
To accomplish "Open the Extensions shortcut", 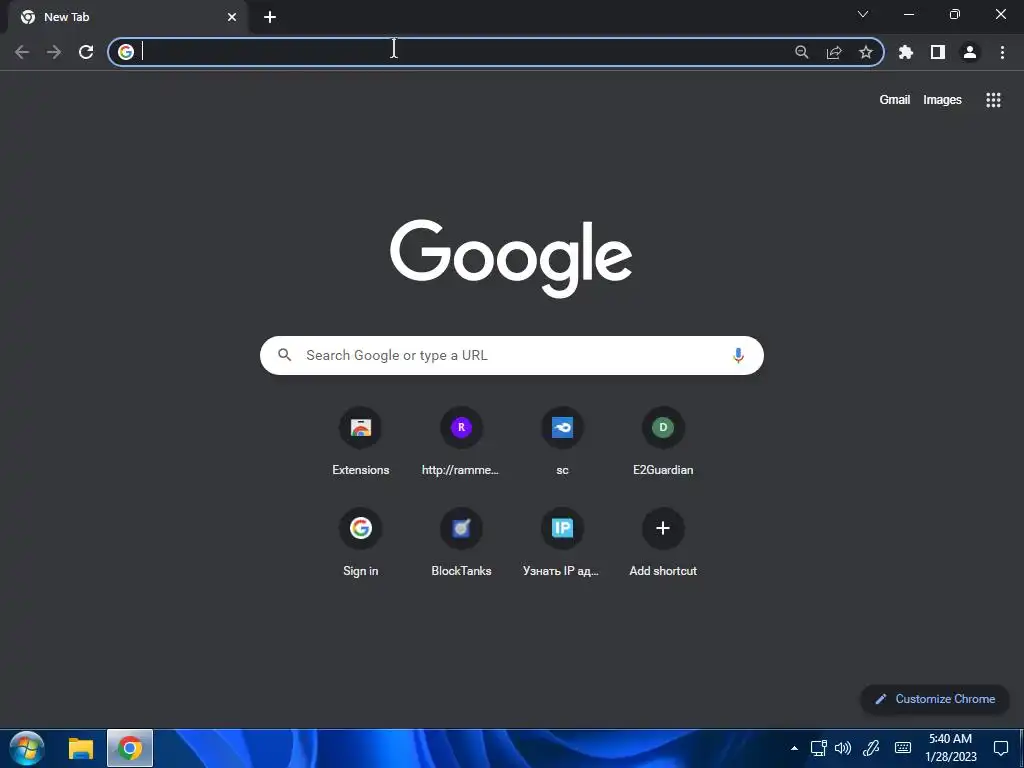I will click(x=360, y=442).
